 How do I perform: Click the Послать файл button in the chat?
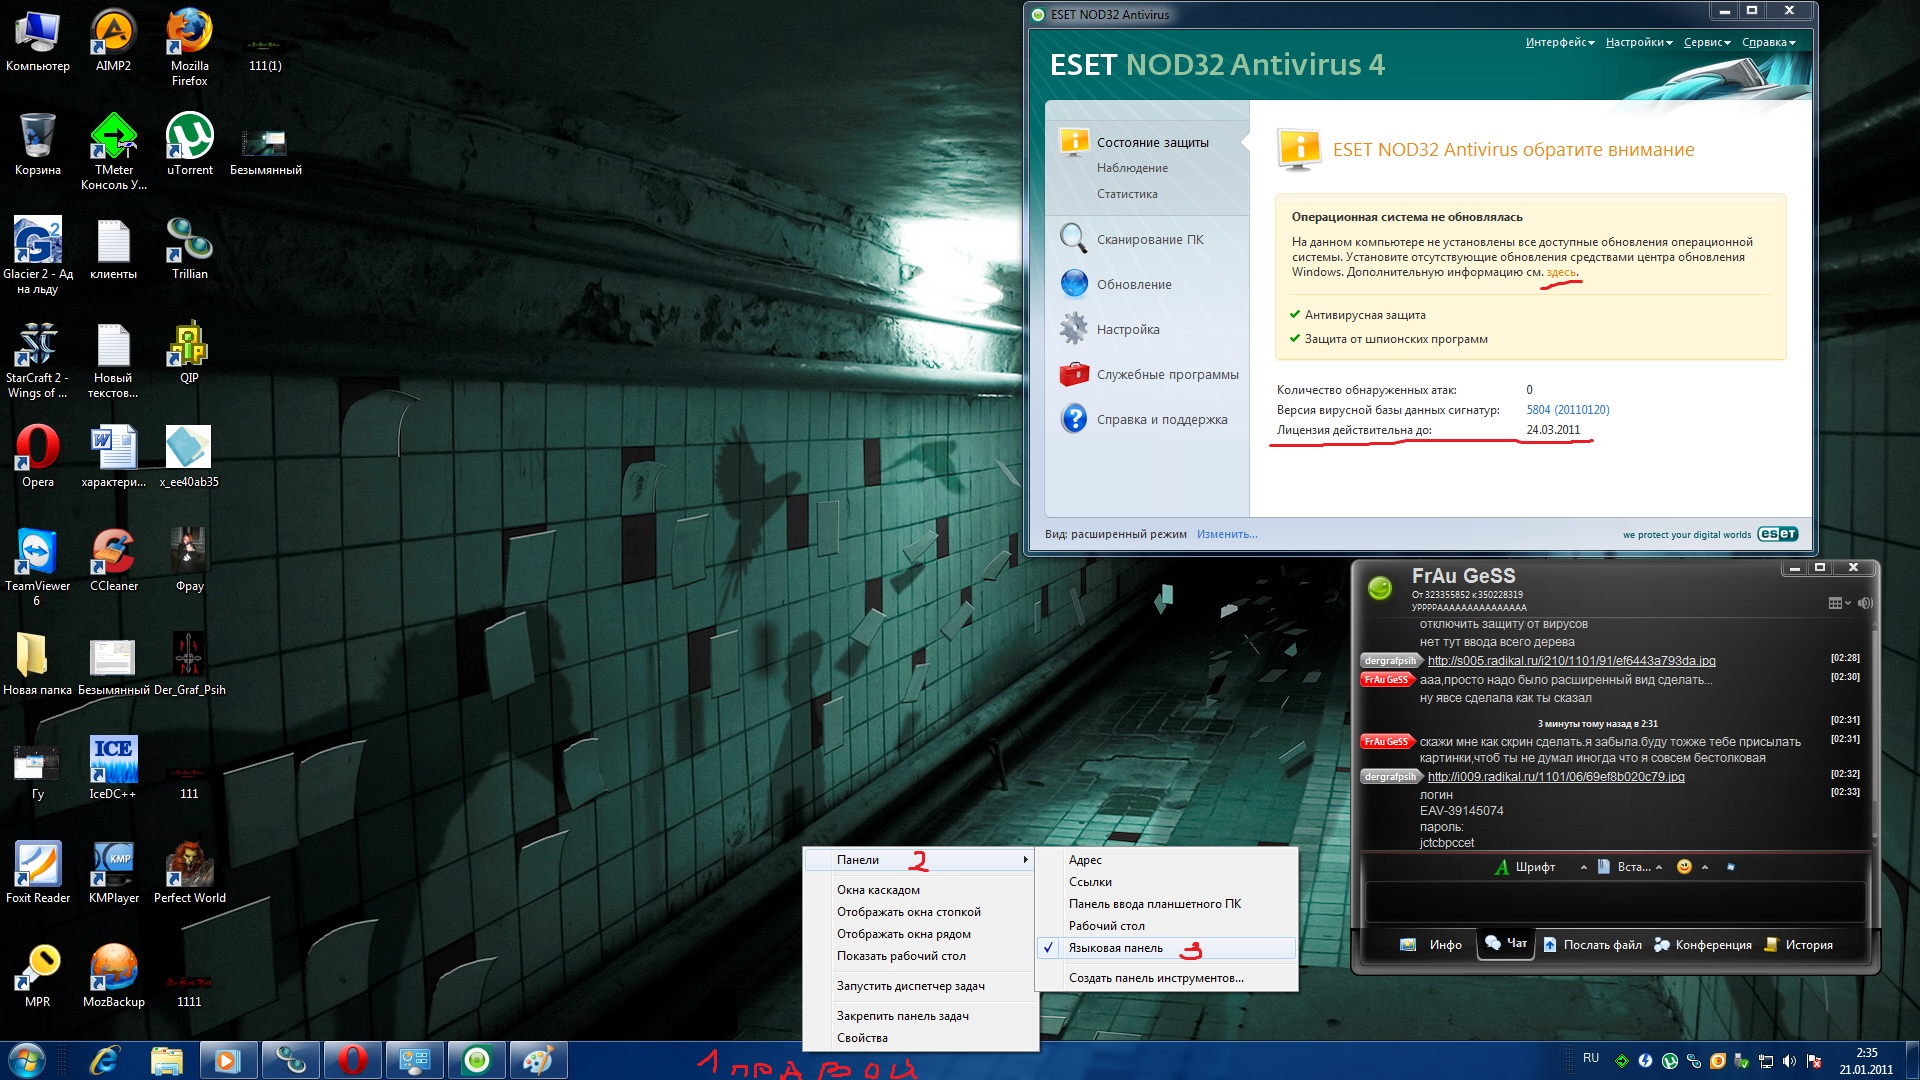pos(1592,945)
